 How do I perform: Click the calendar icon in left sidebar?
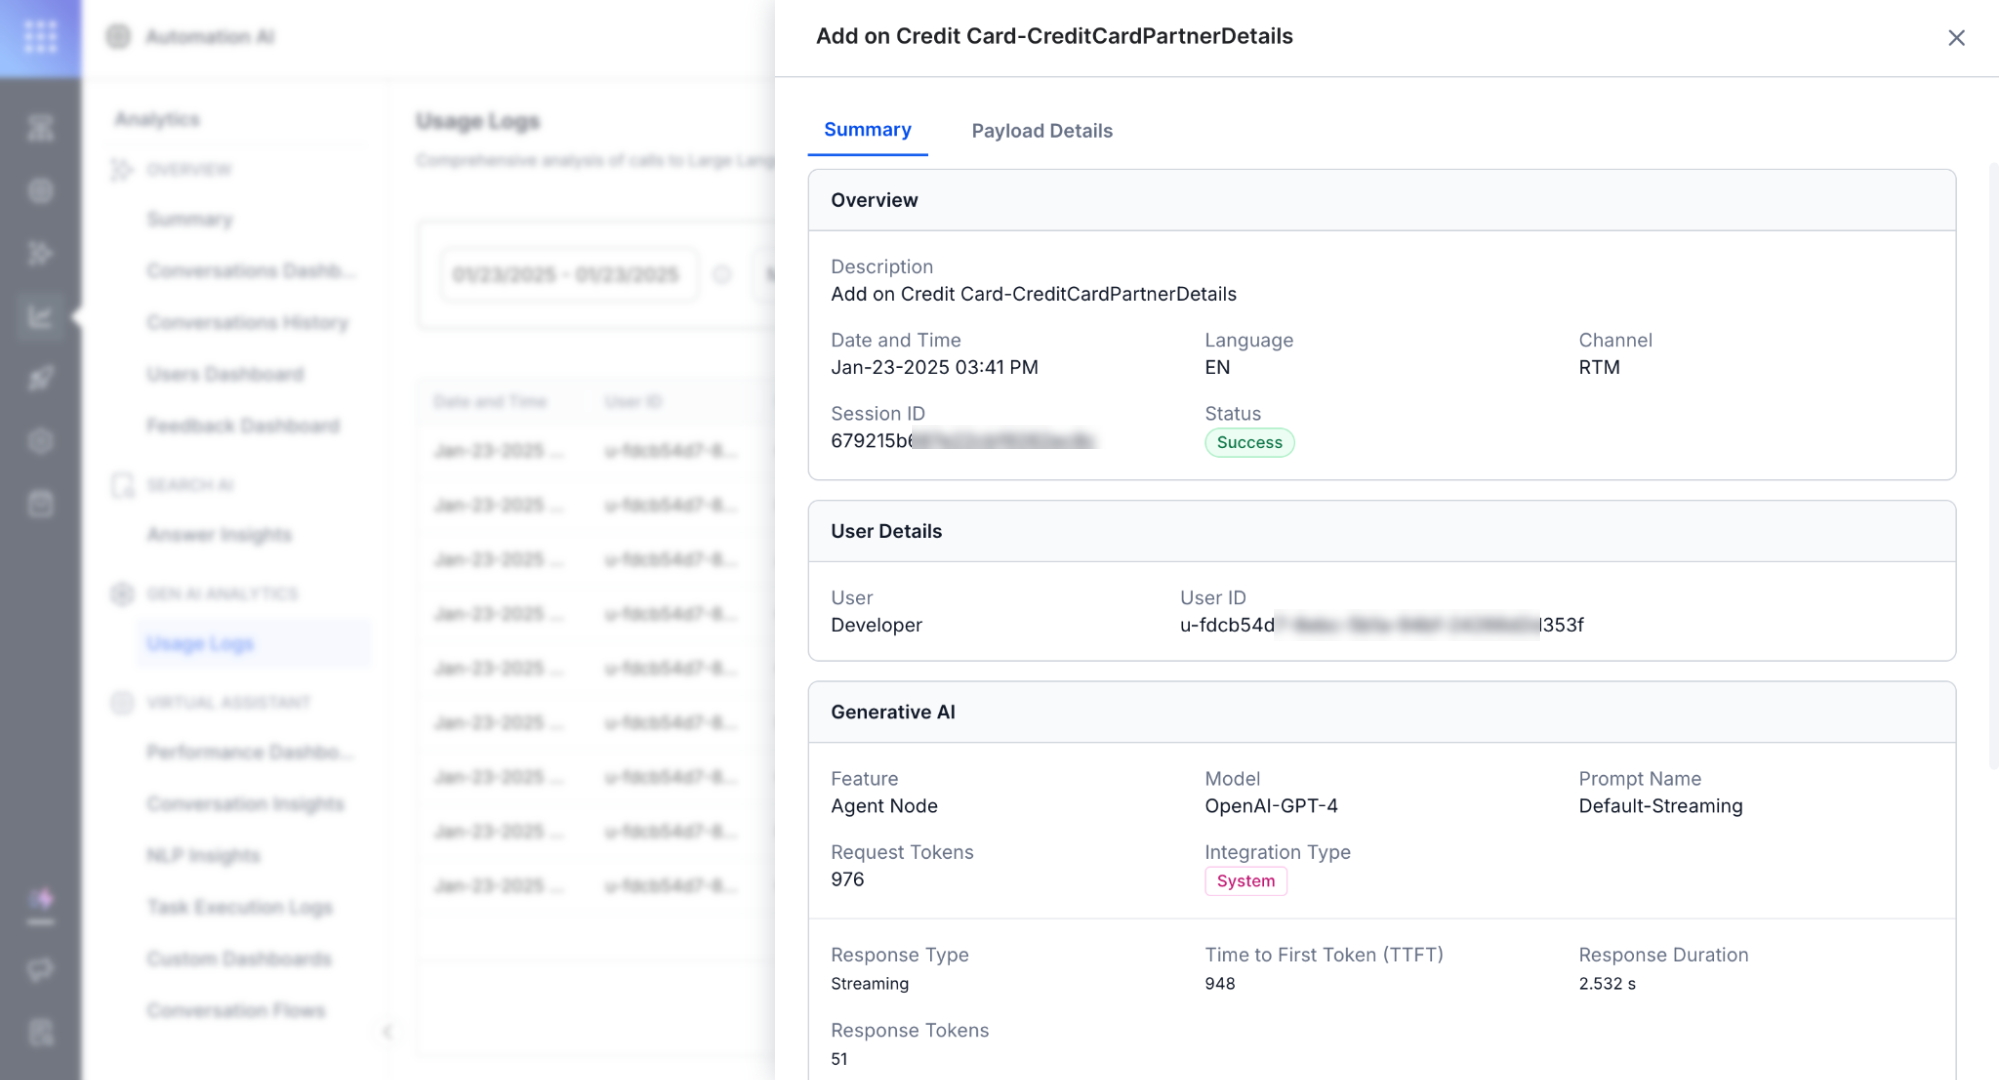40,504
